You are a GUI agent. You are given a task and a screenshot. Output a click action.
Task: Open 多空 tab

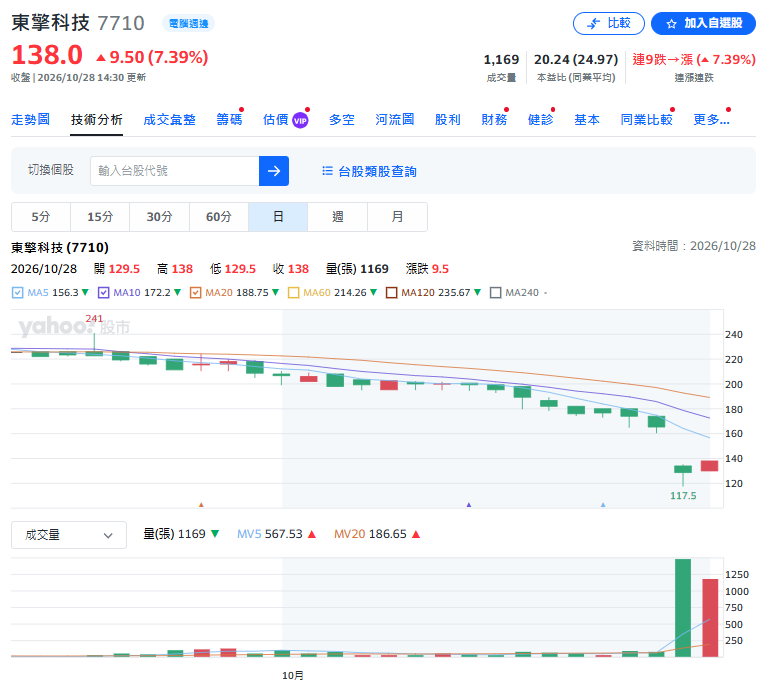tap(342, 120)
